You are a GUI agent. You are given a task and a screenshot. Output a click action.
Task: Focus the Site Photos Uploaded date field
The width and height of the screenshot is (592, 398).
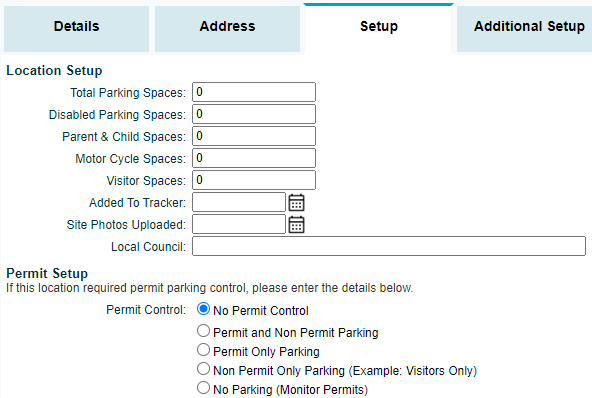click(x=239, y=224)
